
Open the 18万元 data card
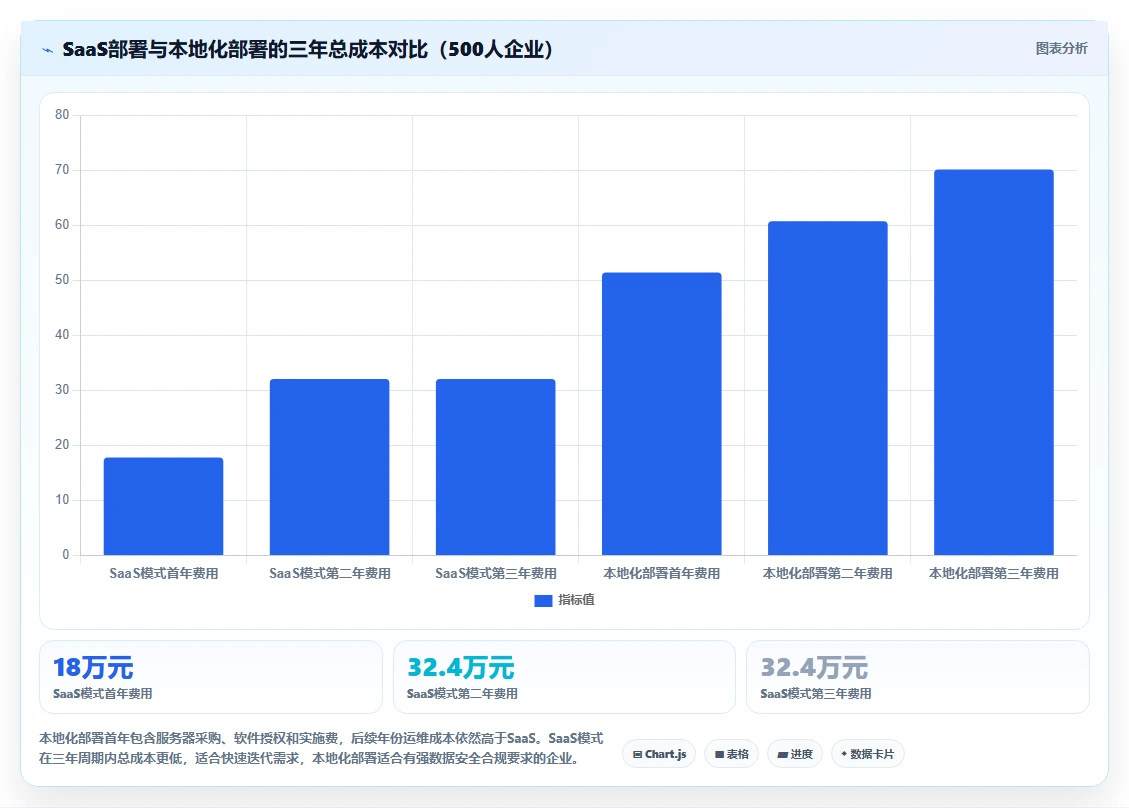pyautogui.click(x=211, y=677)
